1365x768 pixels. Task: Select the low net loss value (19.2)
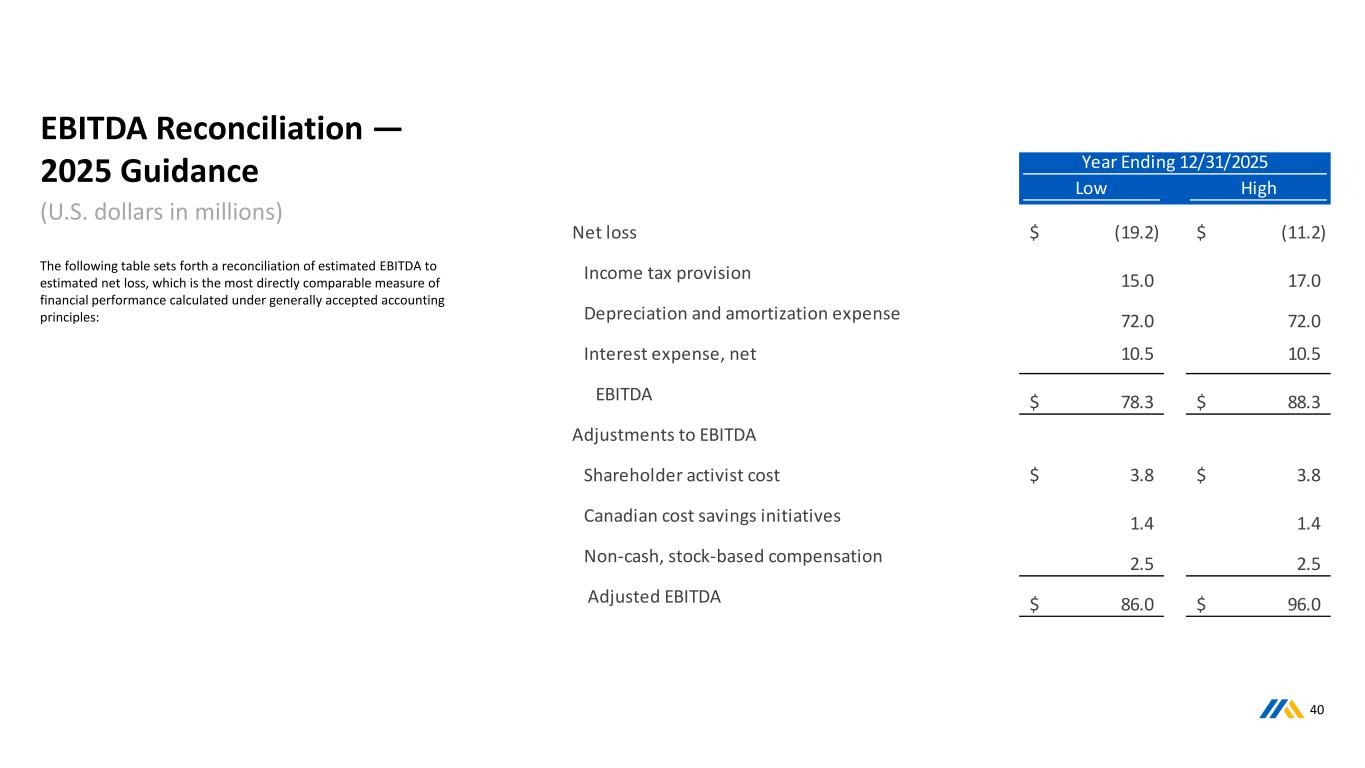(1136, 233)
